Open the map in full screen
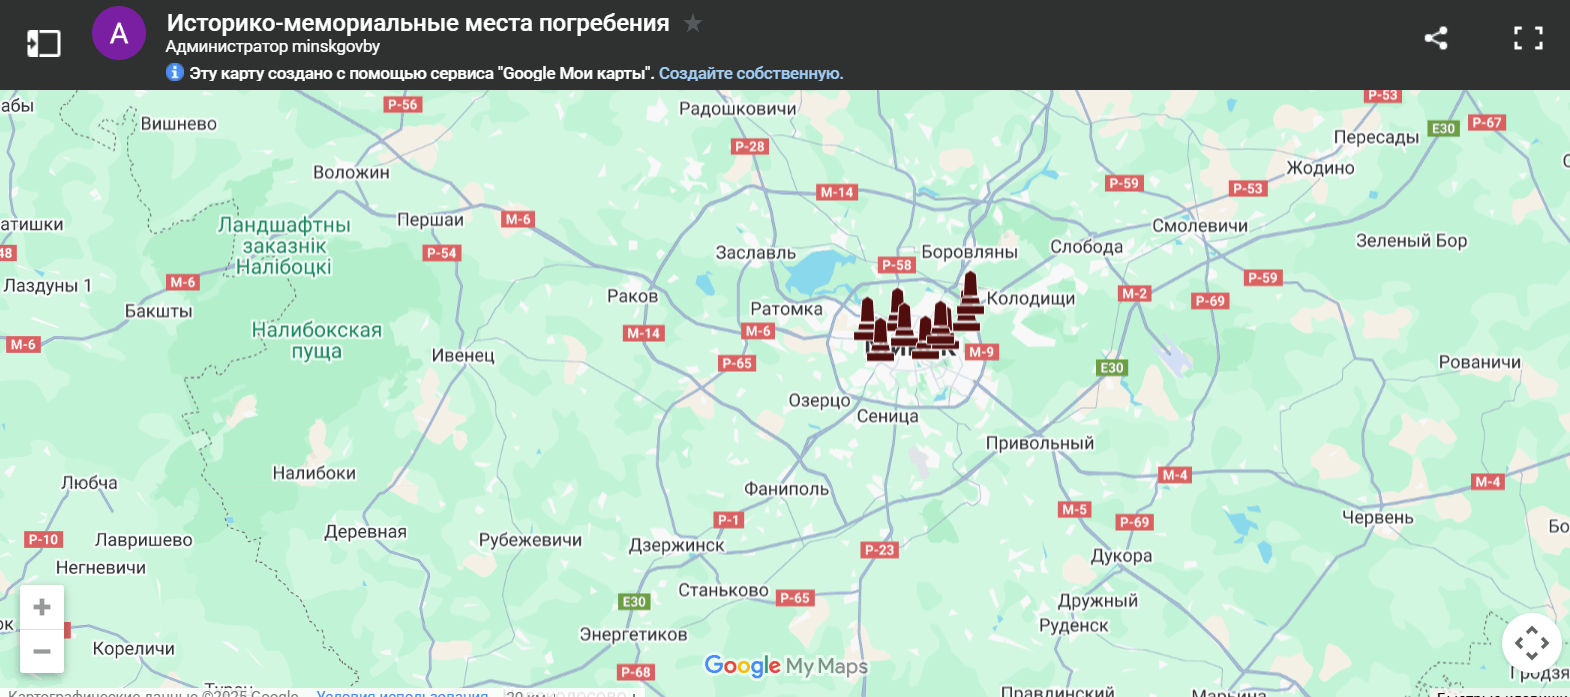The height and width of the screenshot is (697, 1570). (1528, 39)
